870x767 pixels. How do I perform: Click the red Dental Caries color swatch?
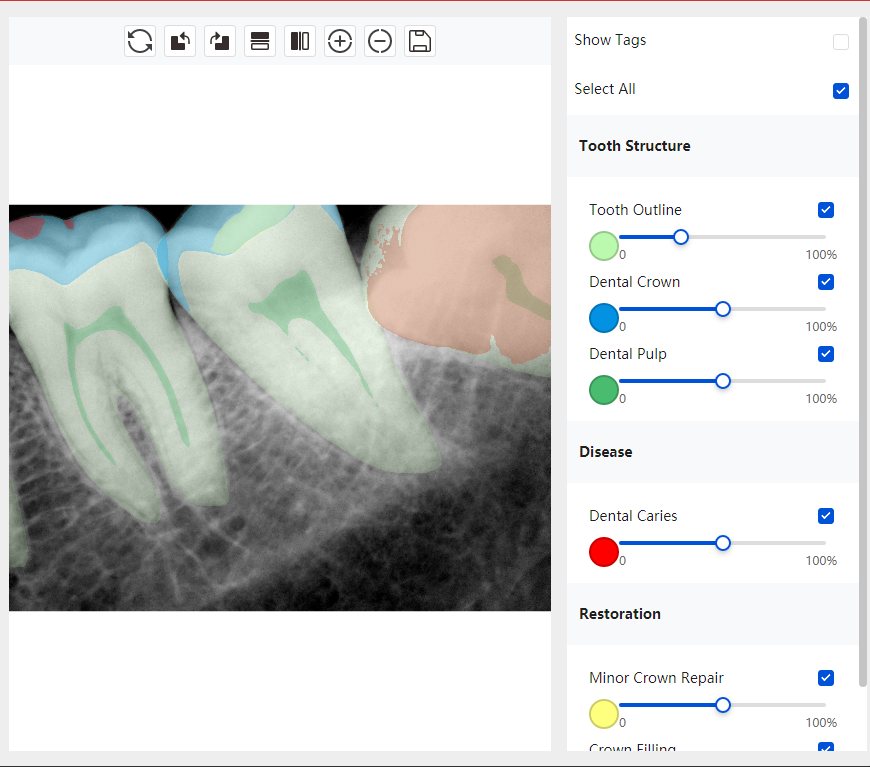click(604, 552)
